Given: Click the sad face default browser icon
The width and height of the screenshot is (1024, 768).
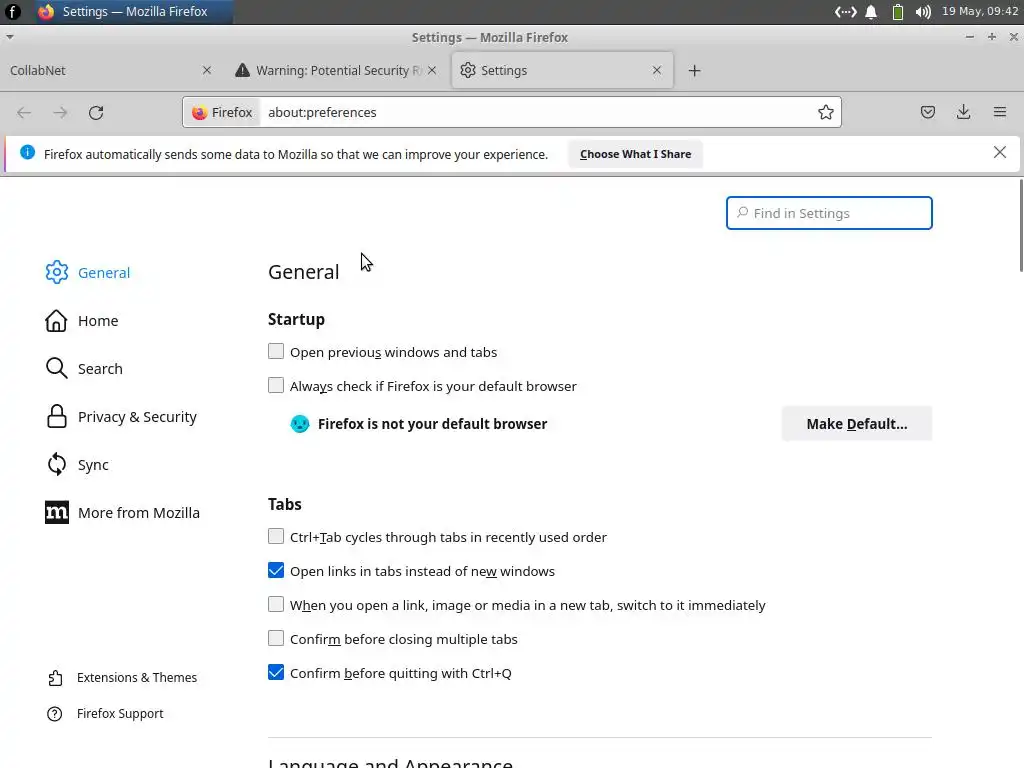Looking at the screenshot, I should (x=300, y=424).
